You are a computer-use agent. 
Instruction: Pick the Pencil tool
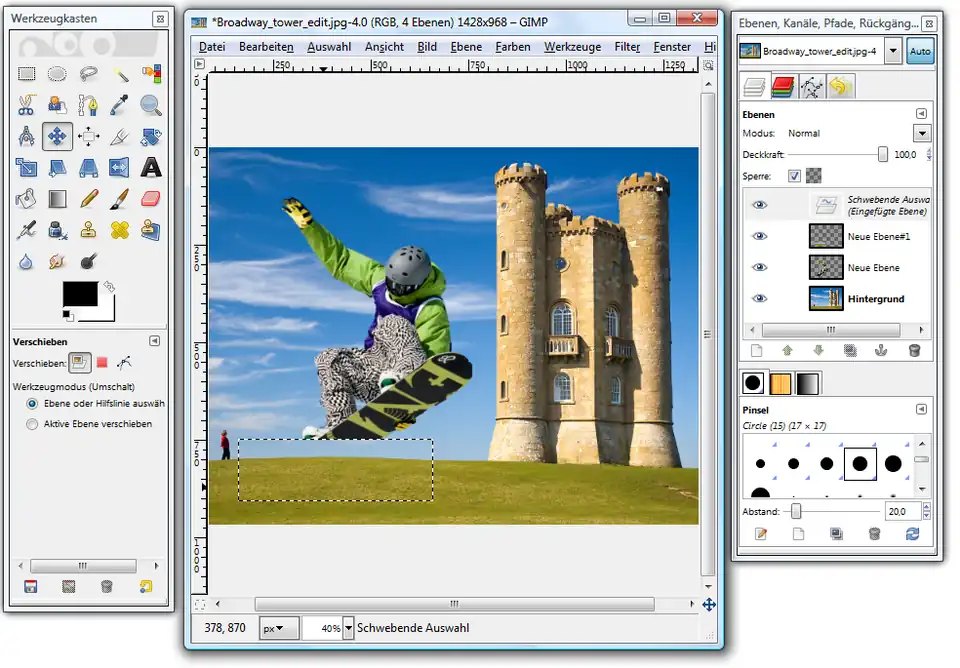coord(89,198)
